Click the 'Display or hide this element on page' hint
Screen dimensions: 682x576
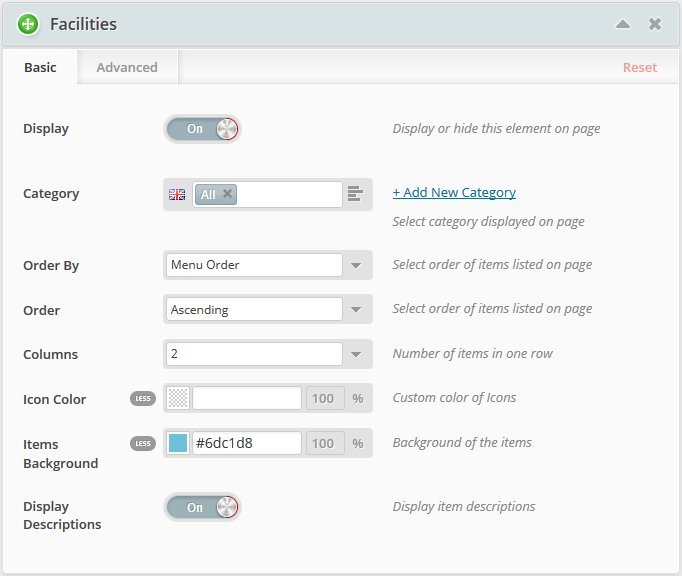click(x=496, y=128)
